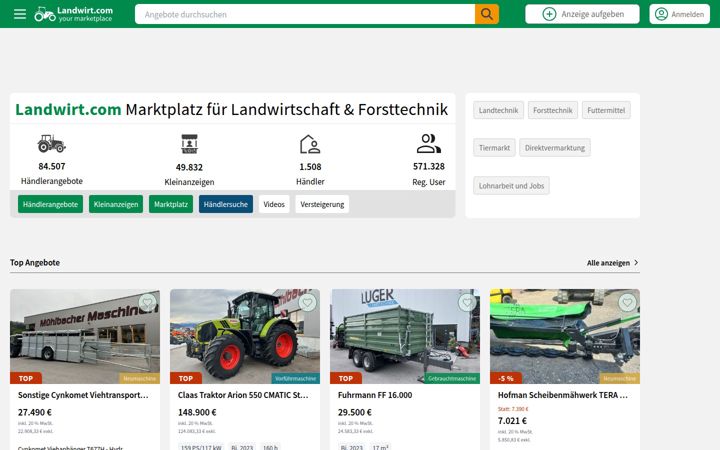
Task: Click the Anmelden button
Action: coord(680,14)
